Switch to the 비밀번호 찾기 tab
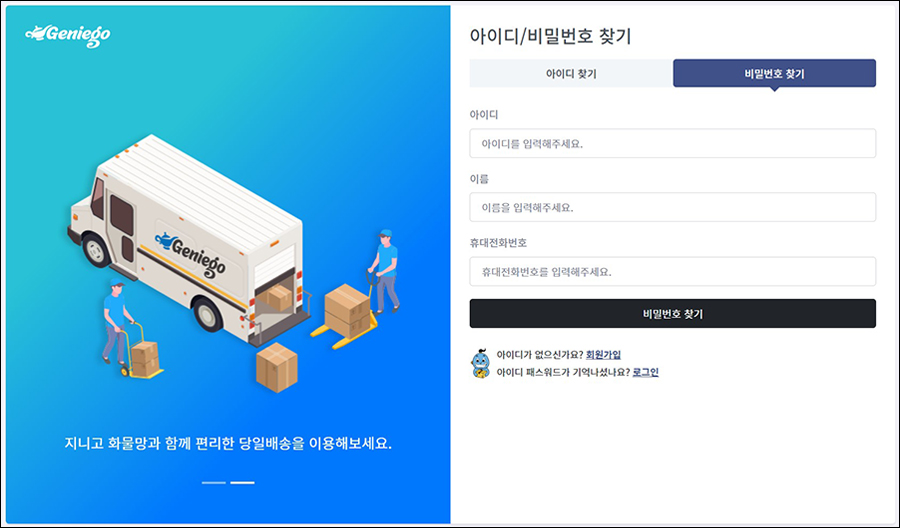This screenshot has width=900, height=528. 774,73
